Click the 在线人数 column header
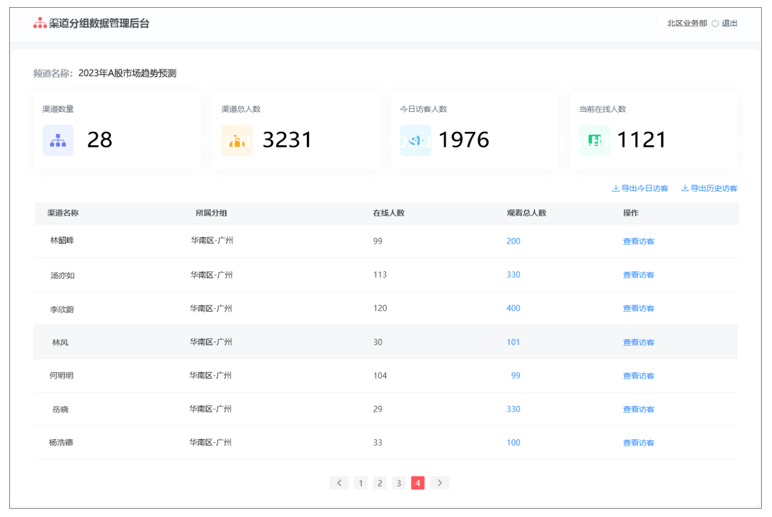 click(388, 213)
